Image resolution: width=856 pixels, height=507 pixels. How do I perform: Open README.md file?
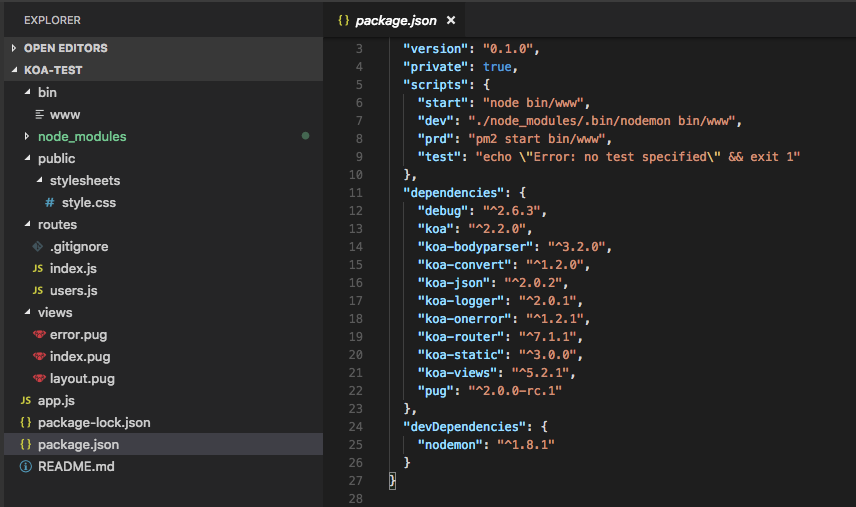click(76, 467)
